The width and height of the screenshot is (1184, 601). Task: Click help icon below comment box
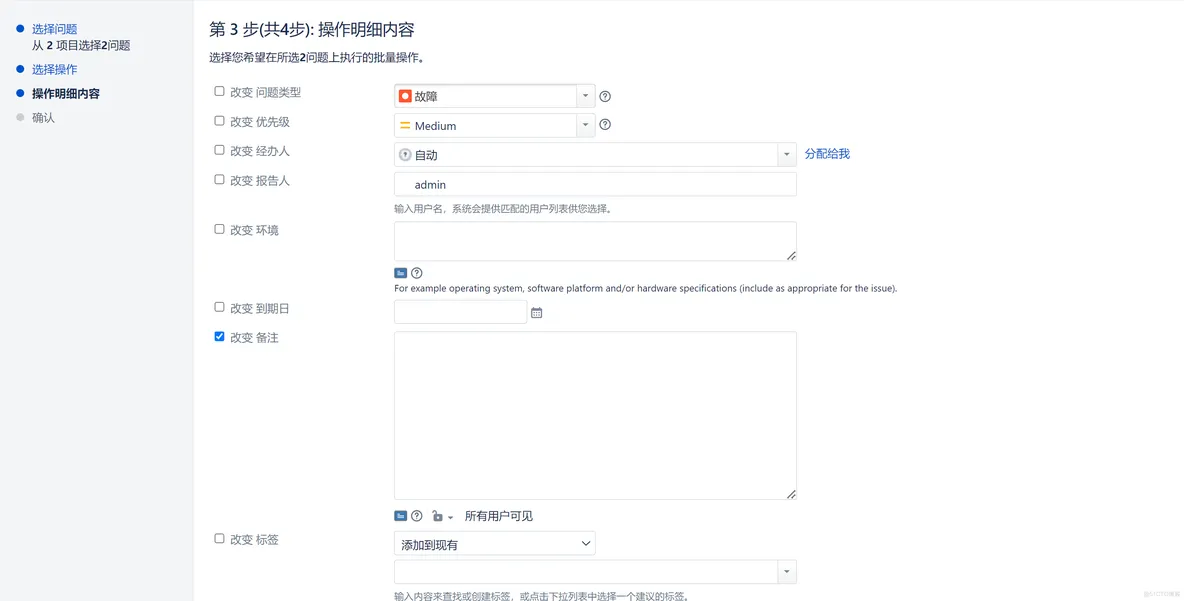416,516
